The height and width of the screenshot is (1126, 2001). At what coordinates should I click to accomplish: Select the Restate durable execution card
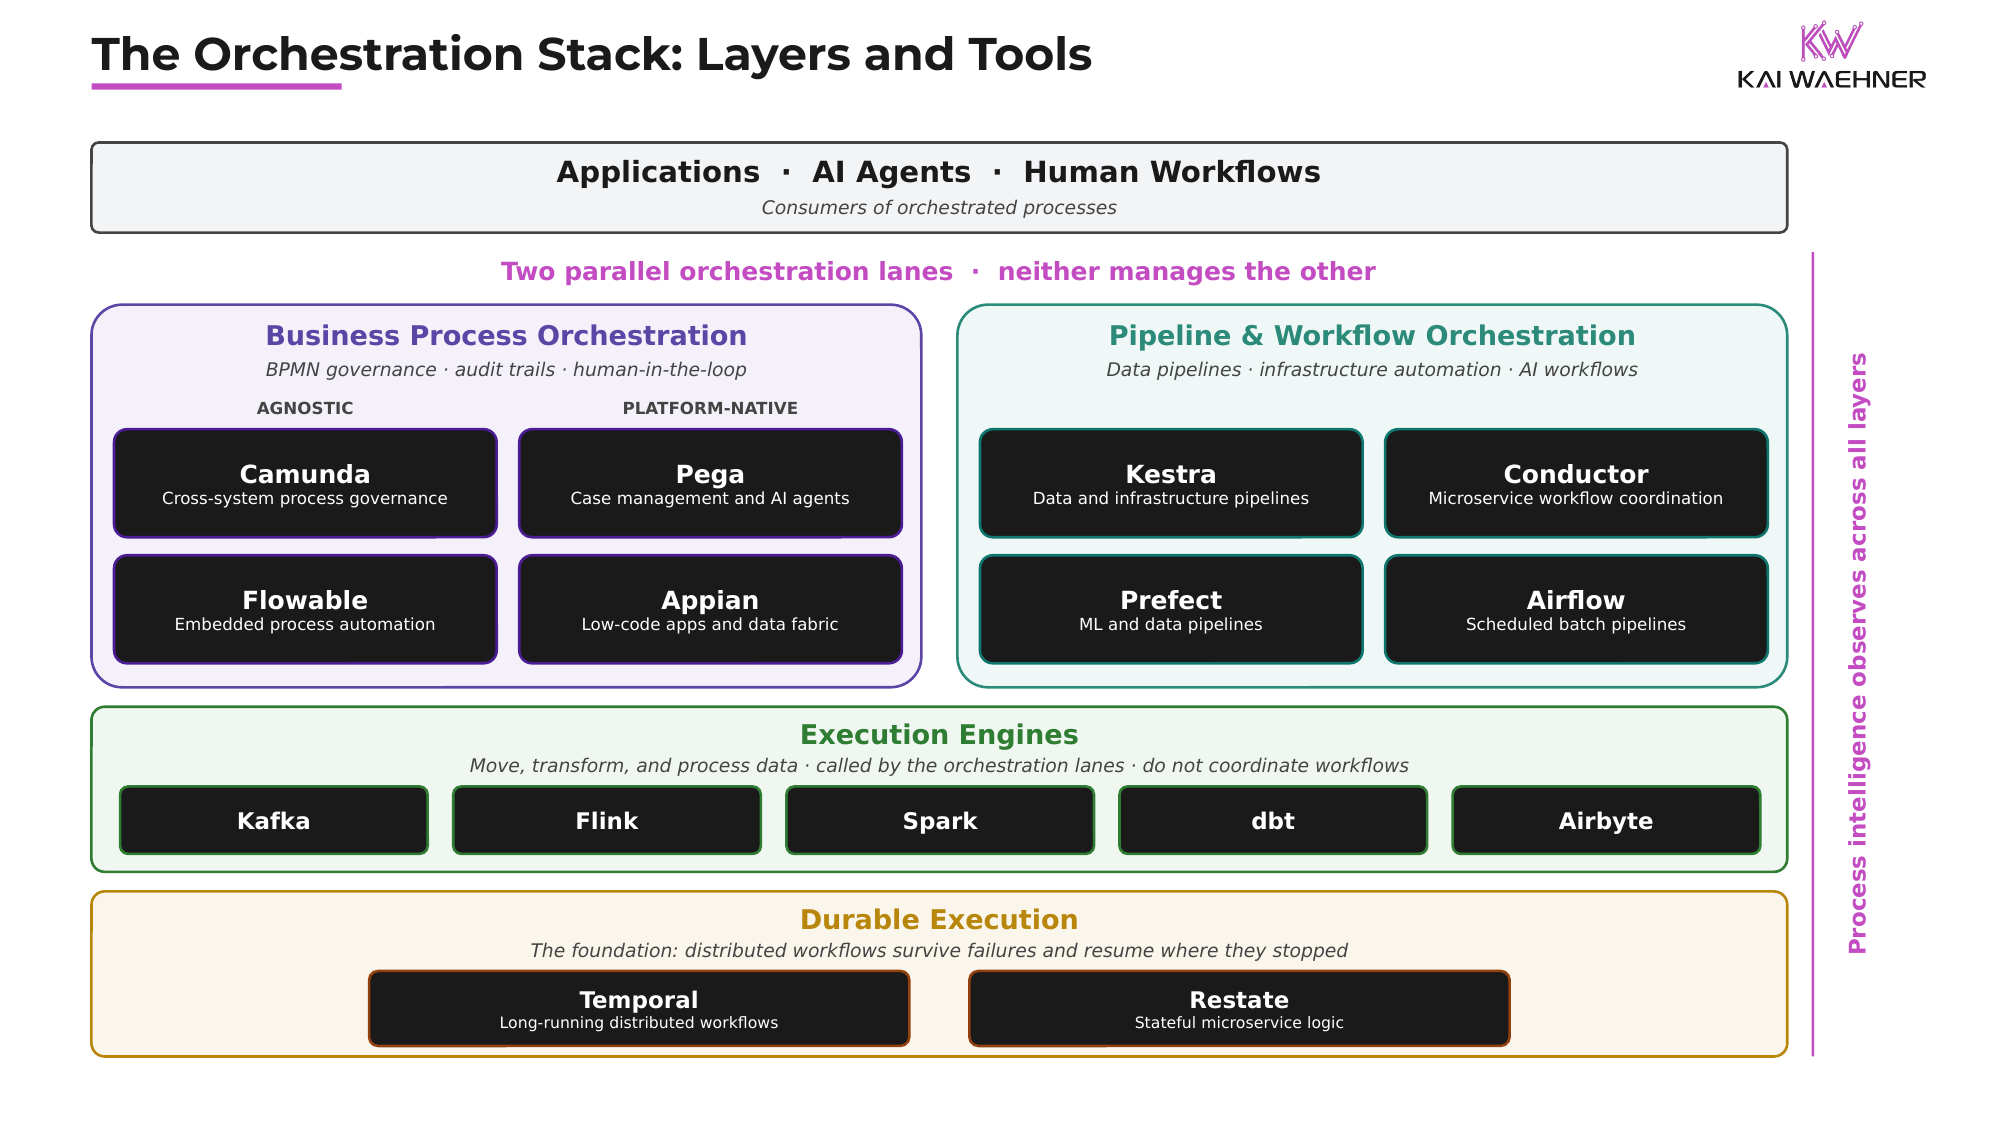1239,1009
